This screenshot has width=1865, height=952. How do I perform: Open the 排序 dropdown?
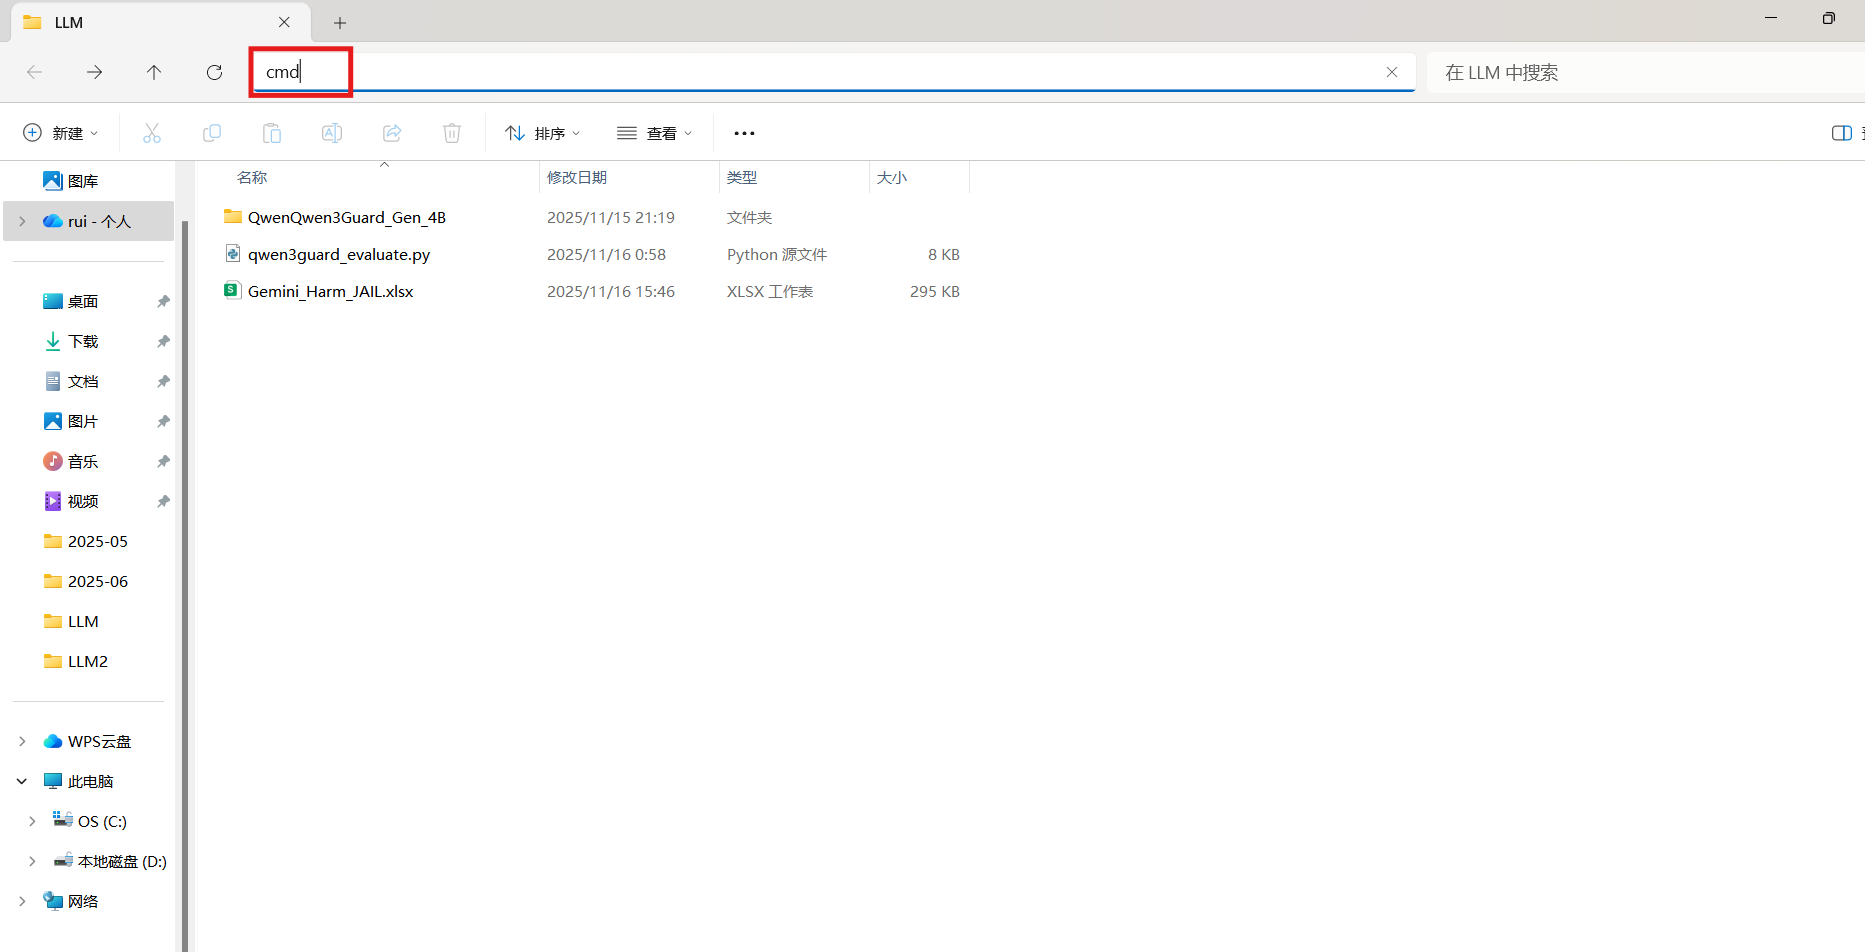click(542, 132)
